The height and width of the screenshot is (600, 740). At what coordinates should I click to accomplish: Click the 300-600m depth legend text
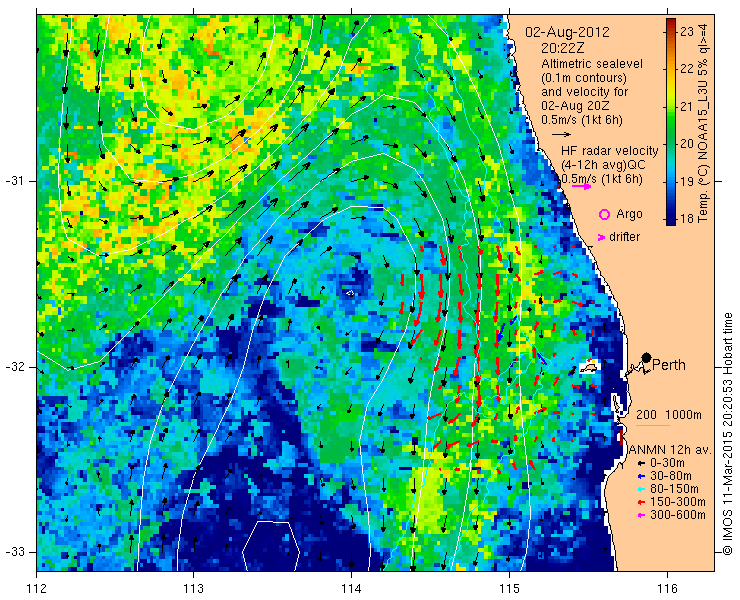[x=678, y=515]
